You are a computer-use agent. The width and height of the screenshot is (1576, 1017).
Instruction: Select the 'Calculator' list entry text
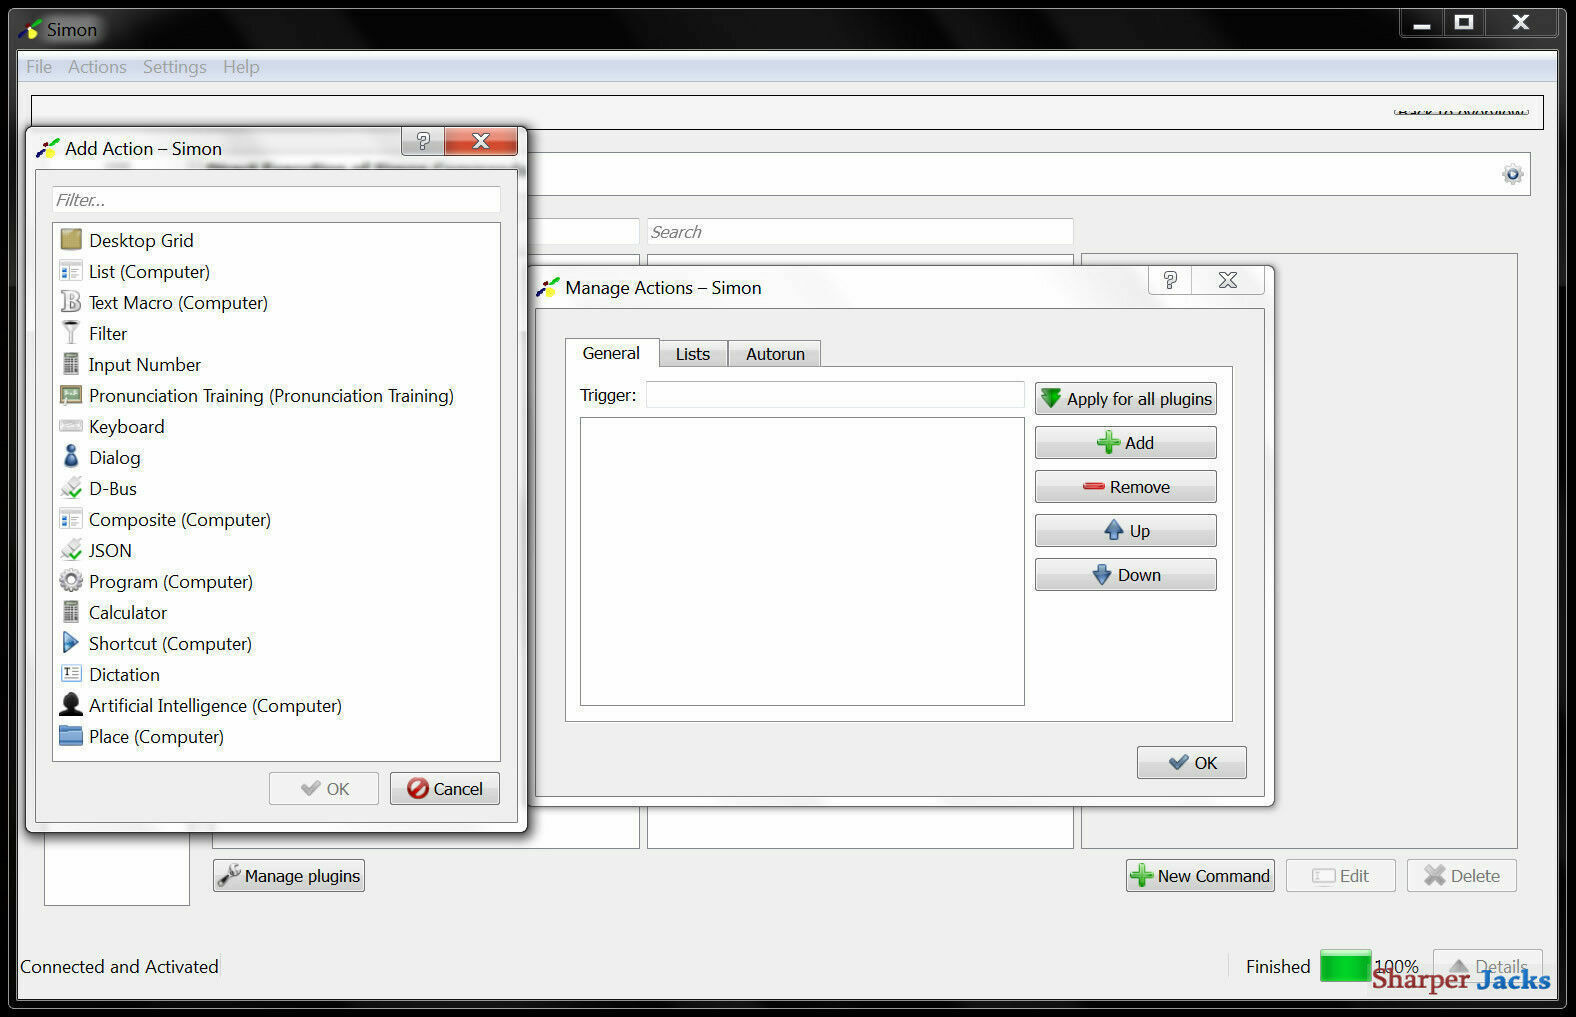click(x=128, y=613)
